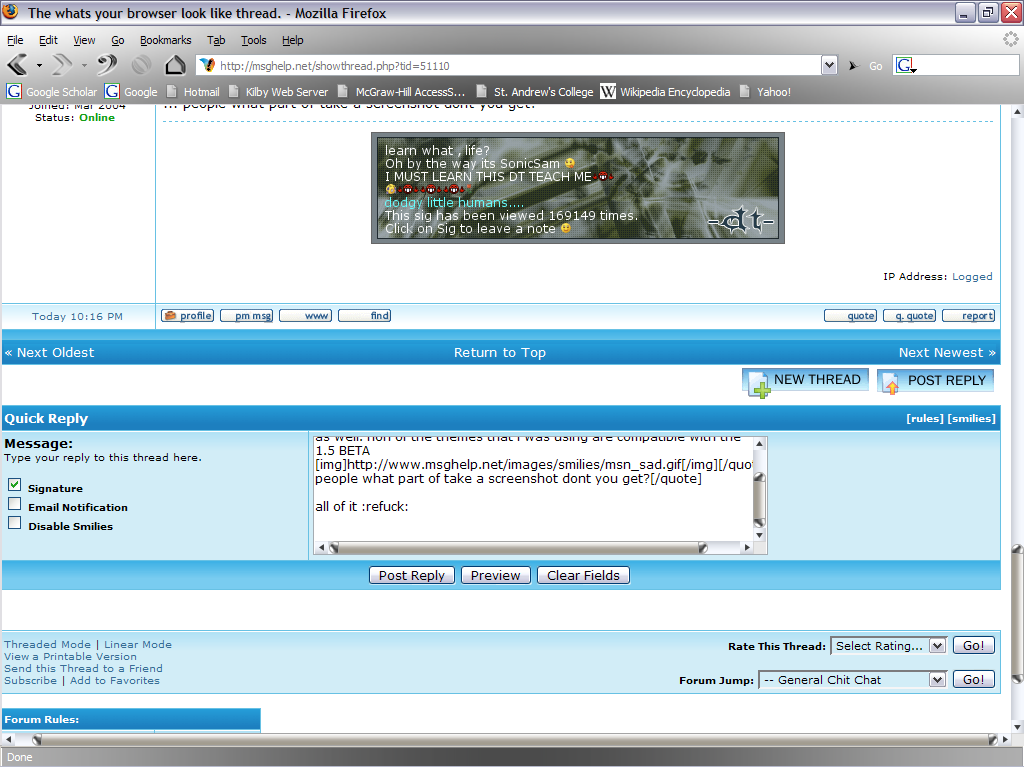Open the Select Rating dropdown

pyautogui.click(x=888, y=646)
